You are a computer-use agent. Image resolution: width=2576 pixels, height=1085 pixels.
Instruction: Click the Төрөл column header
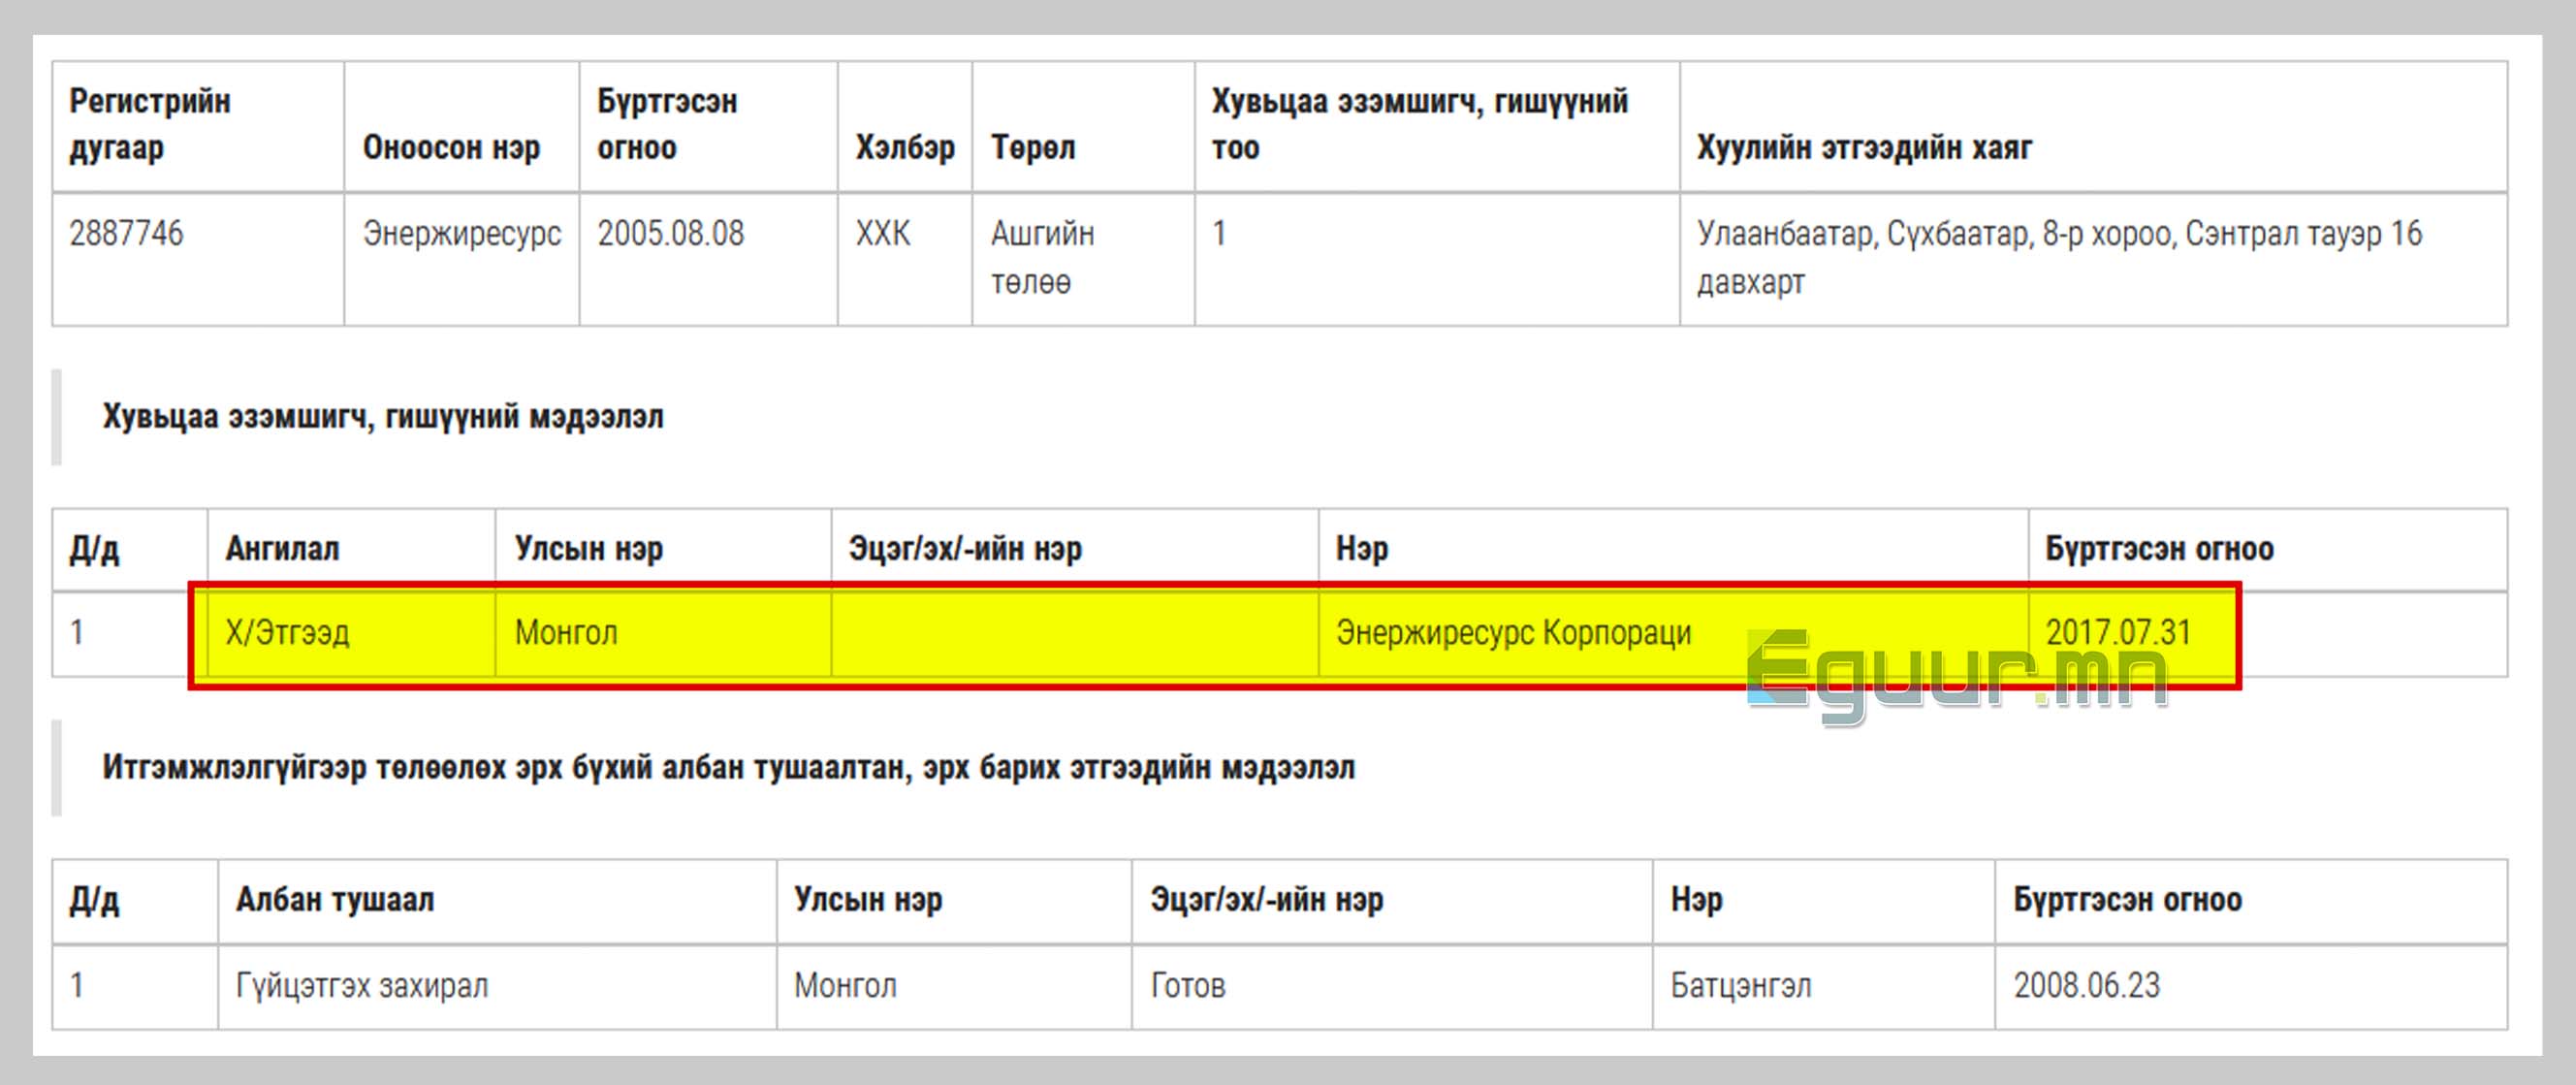pyautogui.click(x=1083, y=126)
